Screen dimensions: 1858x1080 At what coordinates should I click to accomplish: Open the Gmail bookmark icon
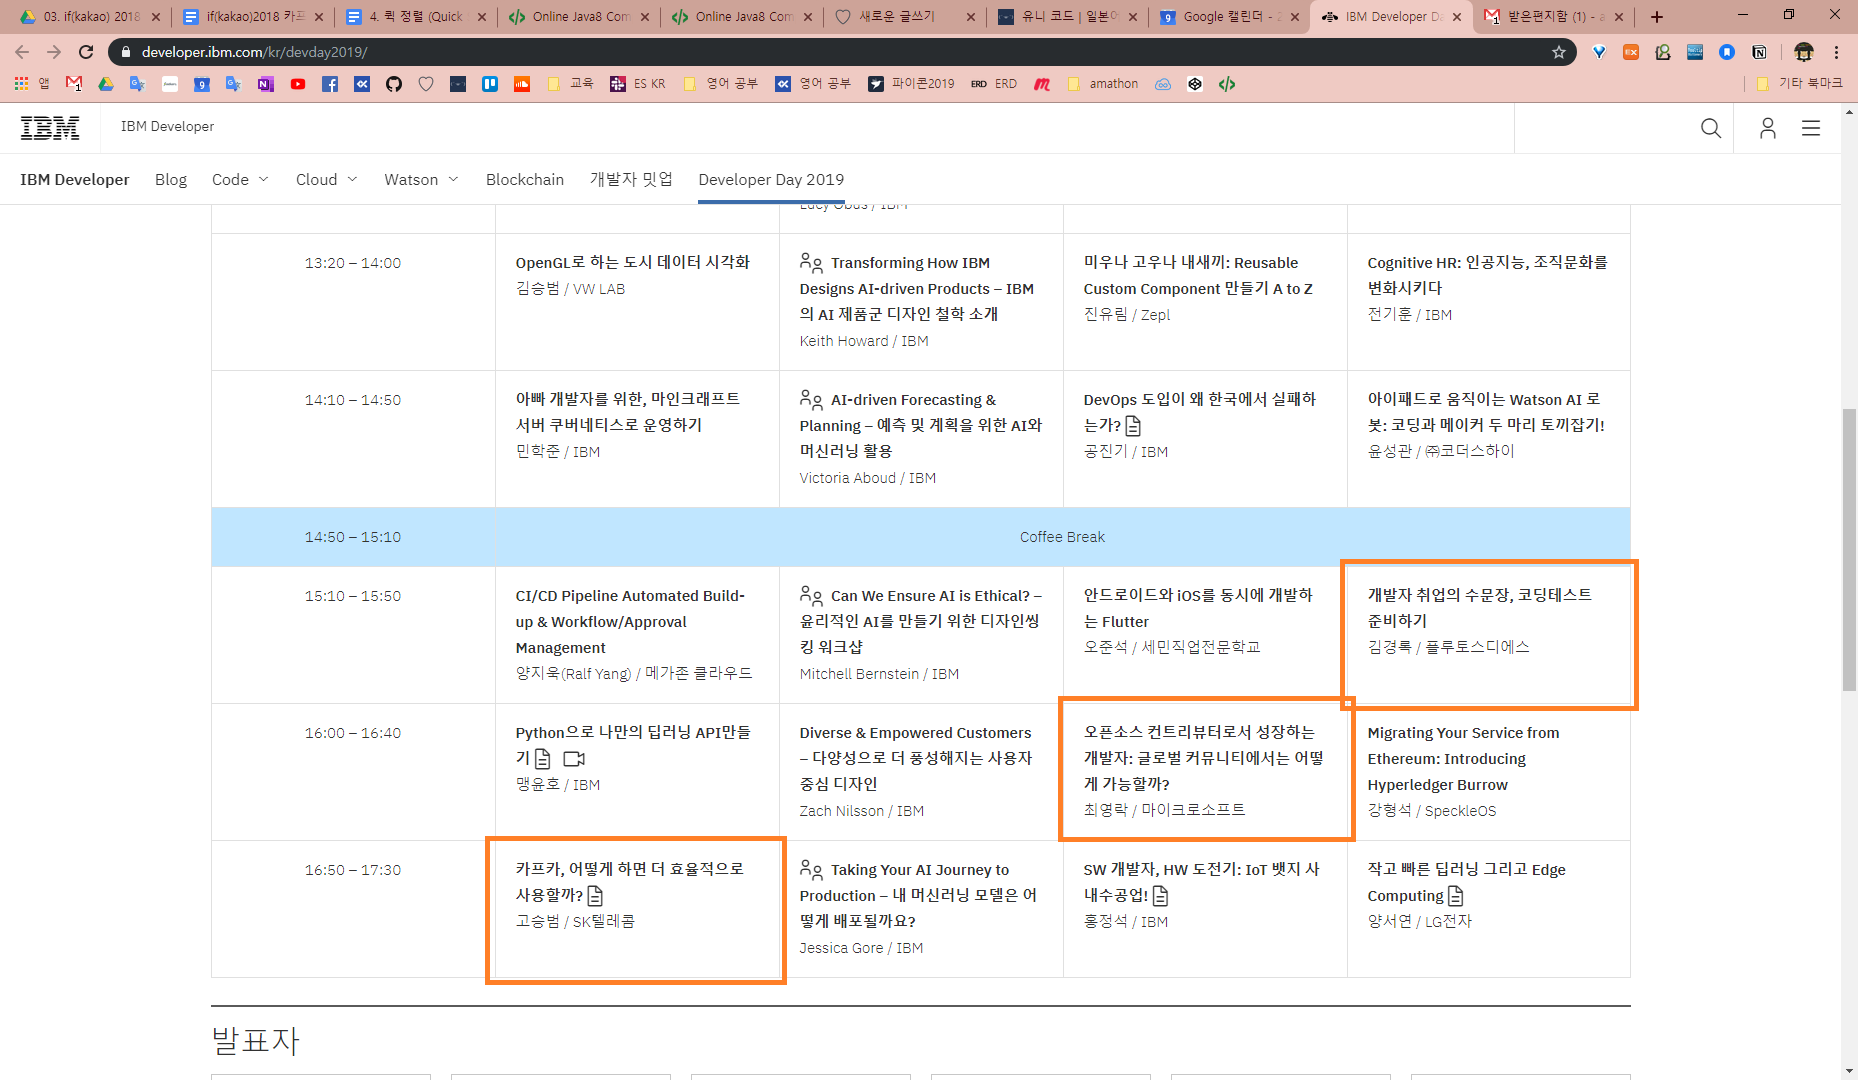[74, 84]
